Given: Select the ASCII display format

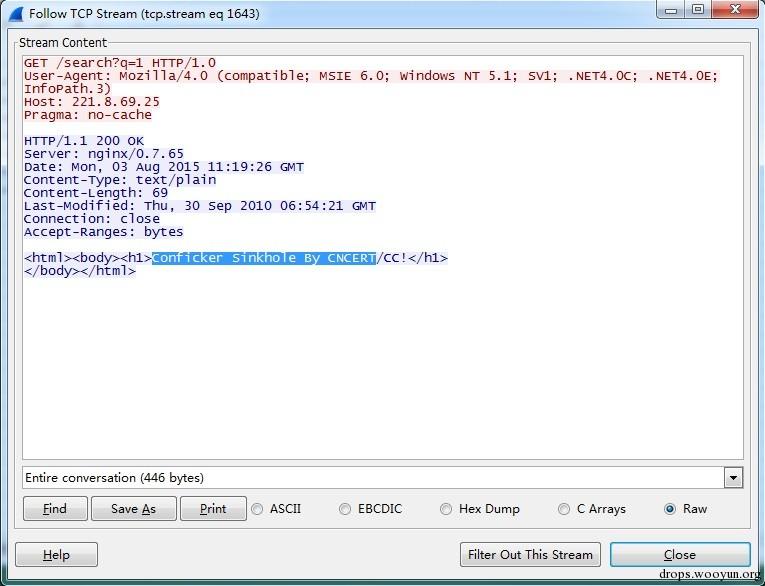Looking at the screenshot, I should click(258, 509).
